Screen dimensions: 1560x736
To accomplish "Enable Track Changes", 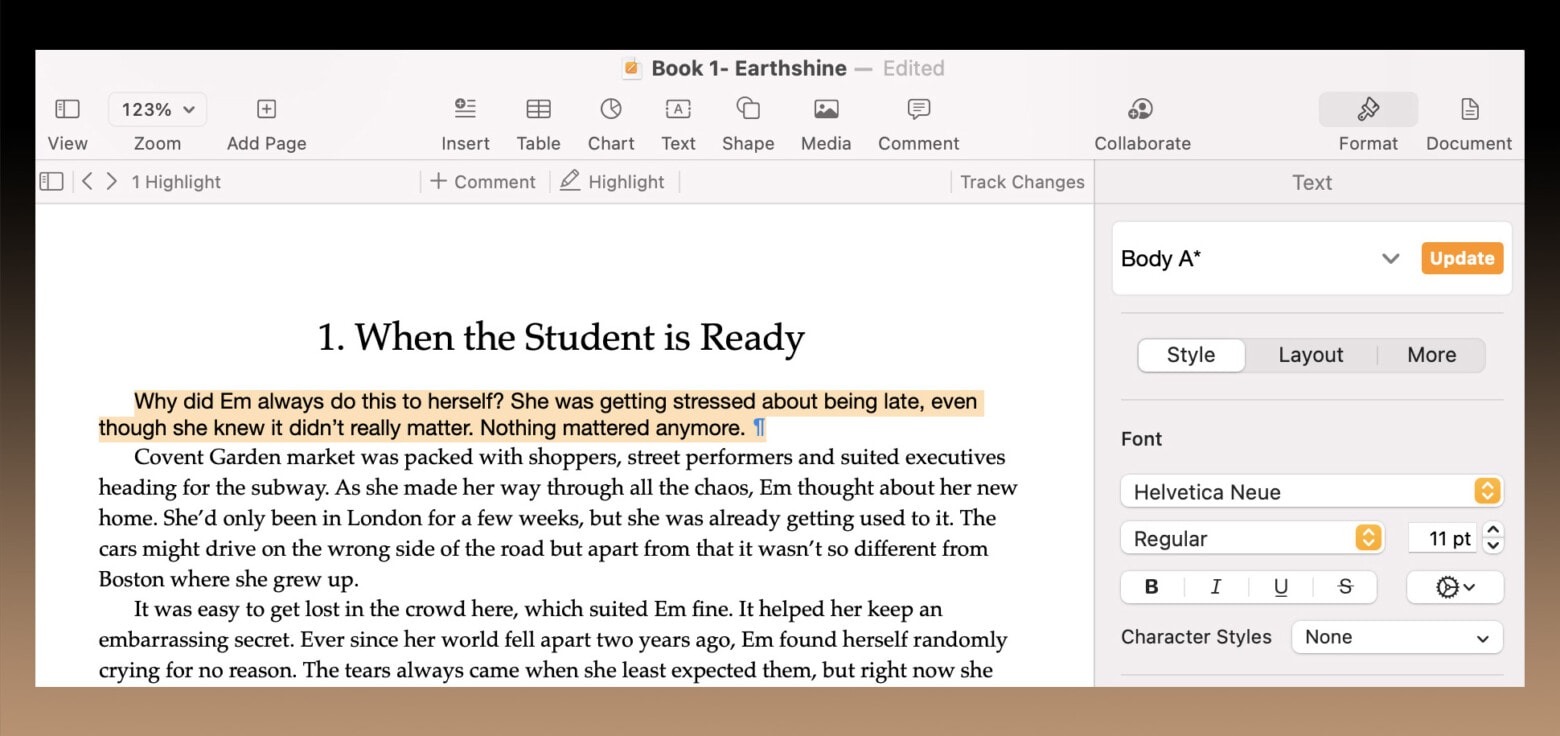I will point(1021,182).
